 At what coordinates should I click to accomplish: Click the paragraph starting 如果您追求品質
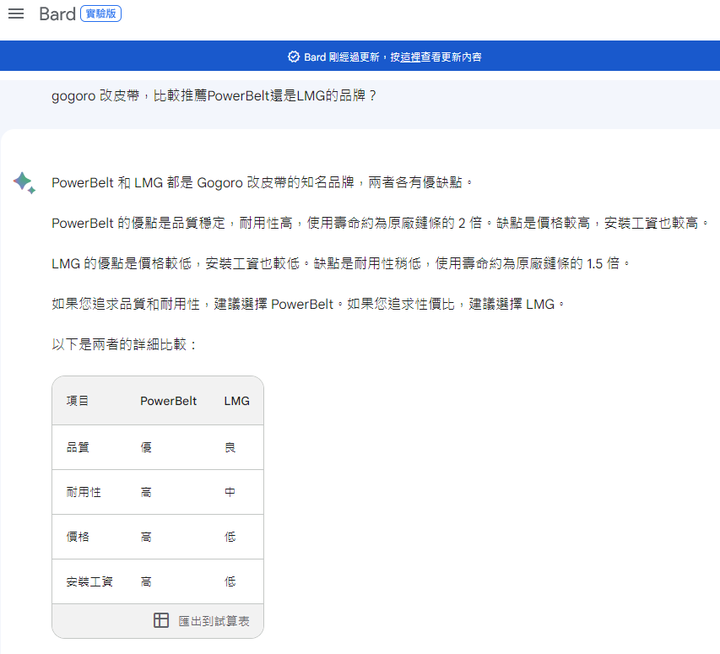tap(308, 304)
